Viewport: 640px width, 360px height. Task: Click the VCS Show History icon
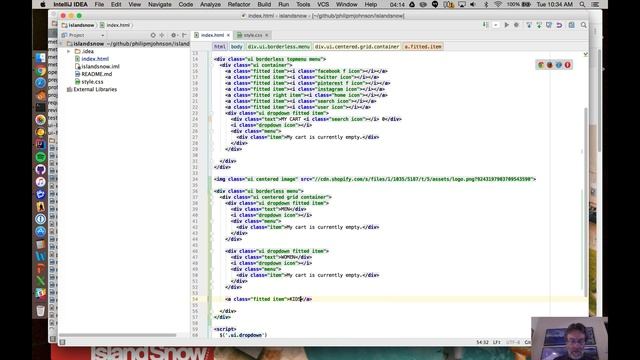tap(549, 25)
